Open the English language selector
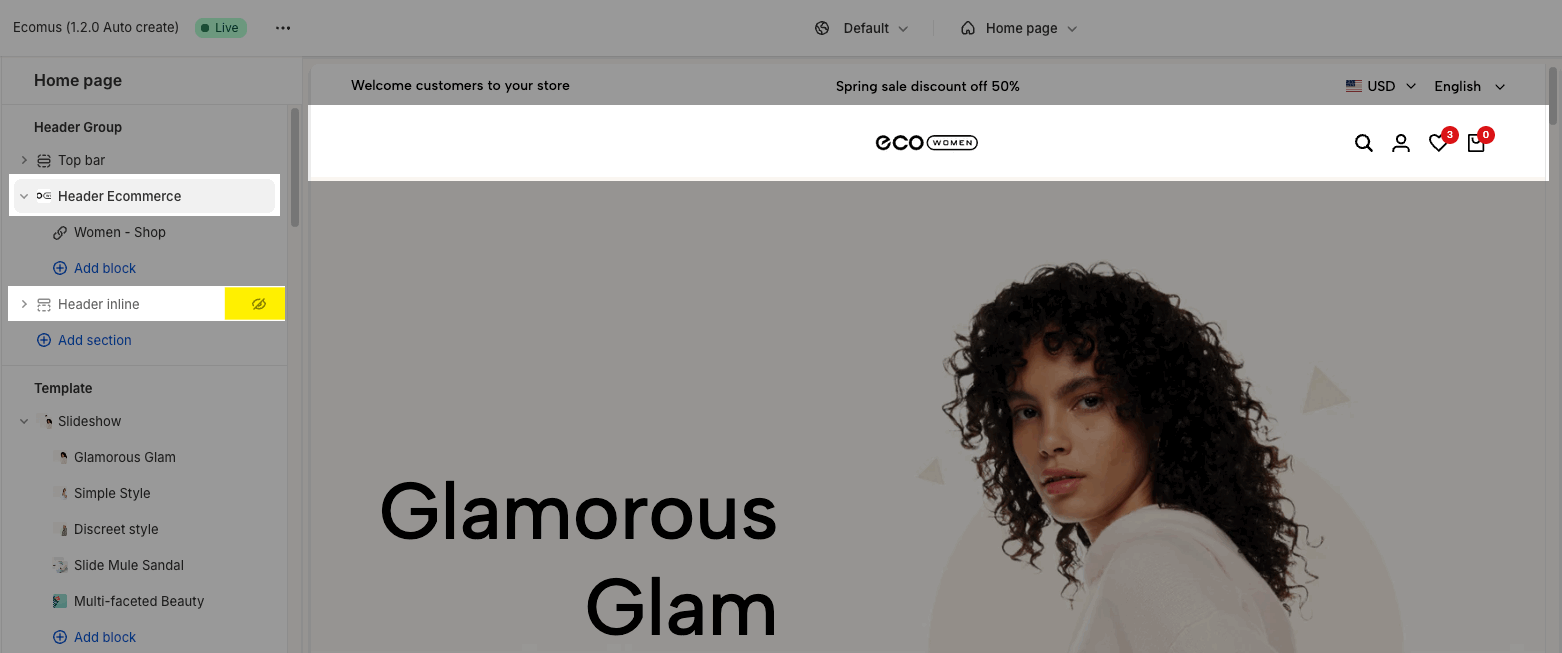This screenshot has width=1562, height=653. (x=1469, y=86)
